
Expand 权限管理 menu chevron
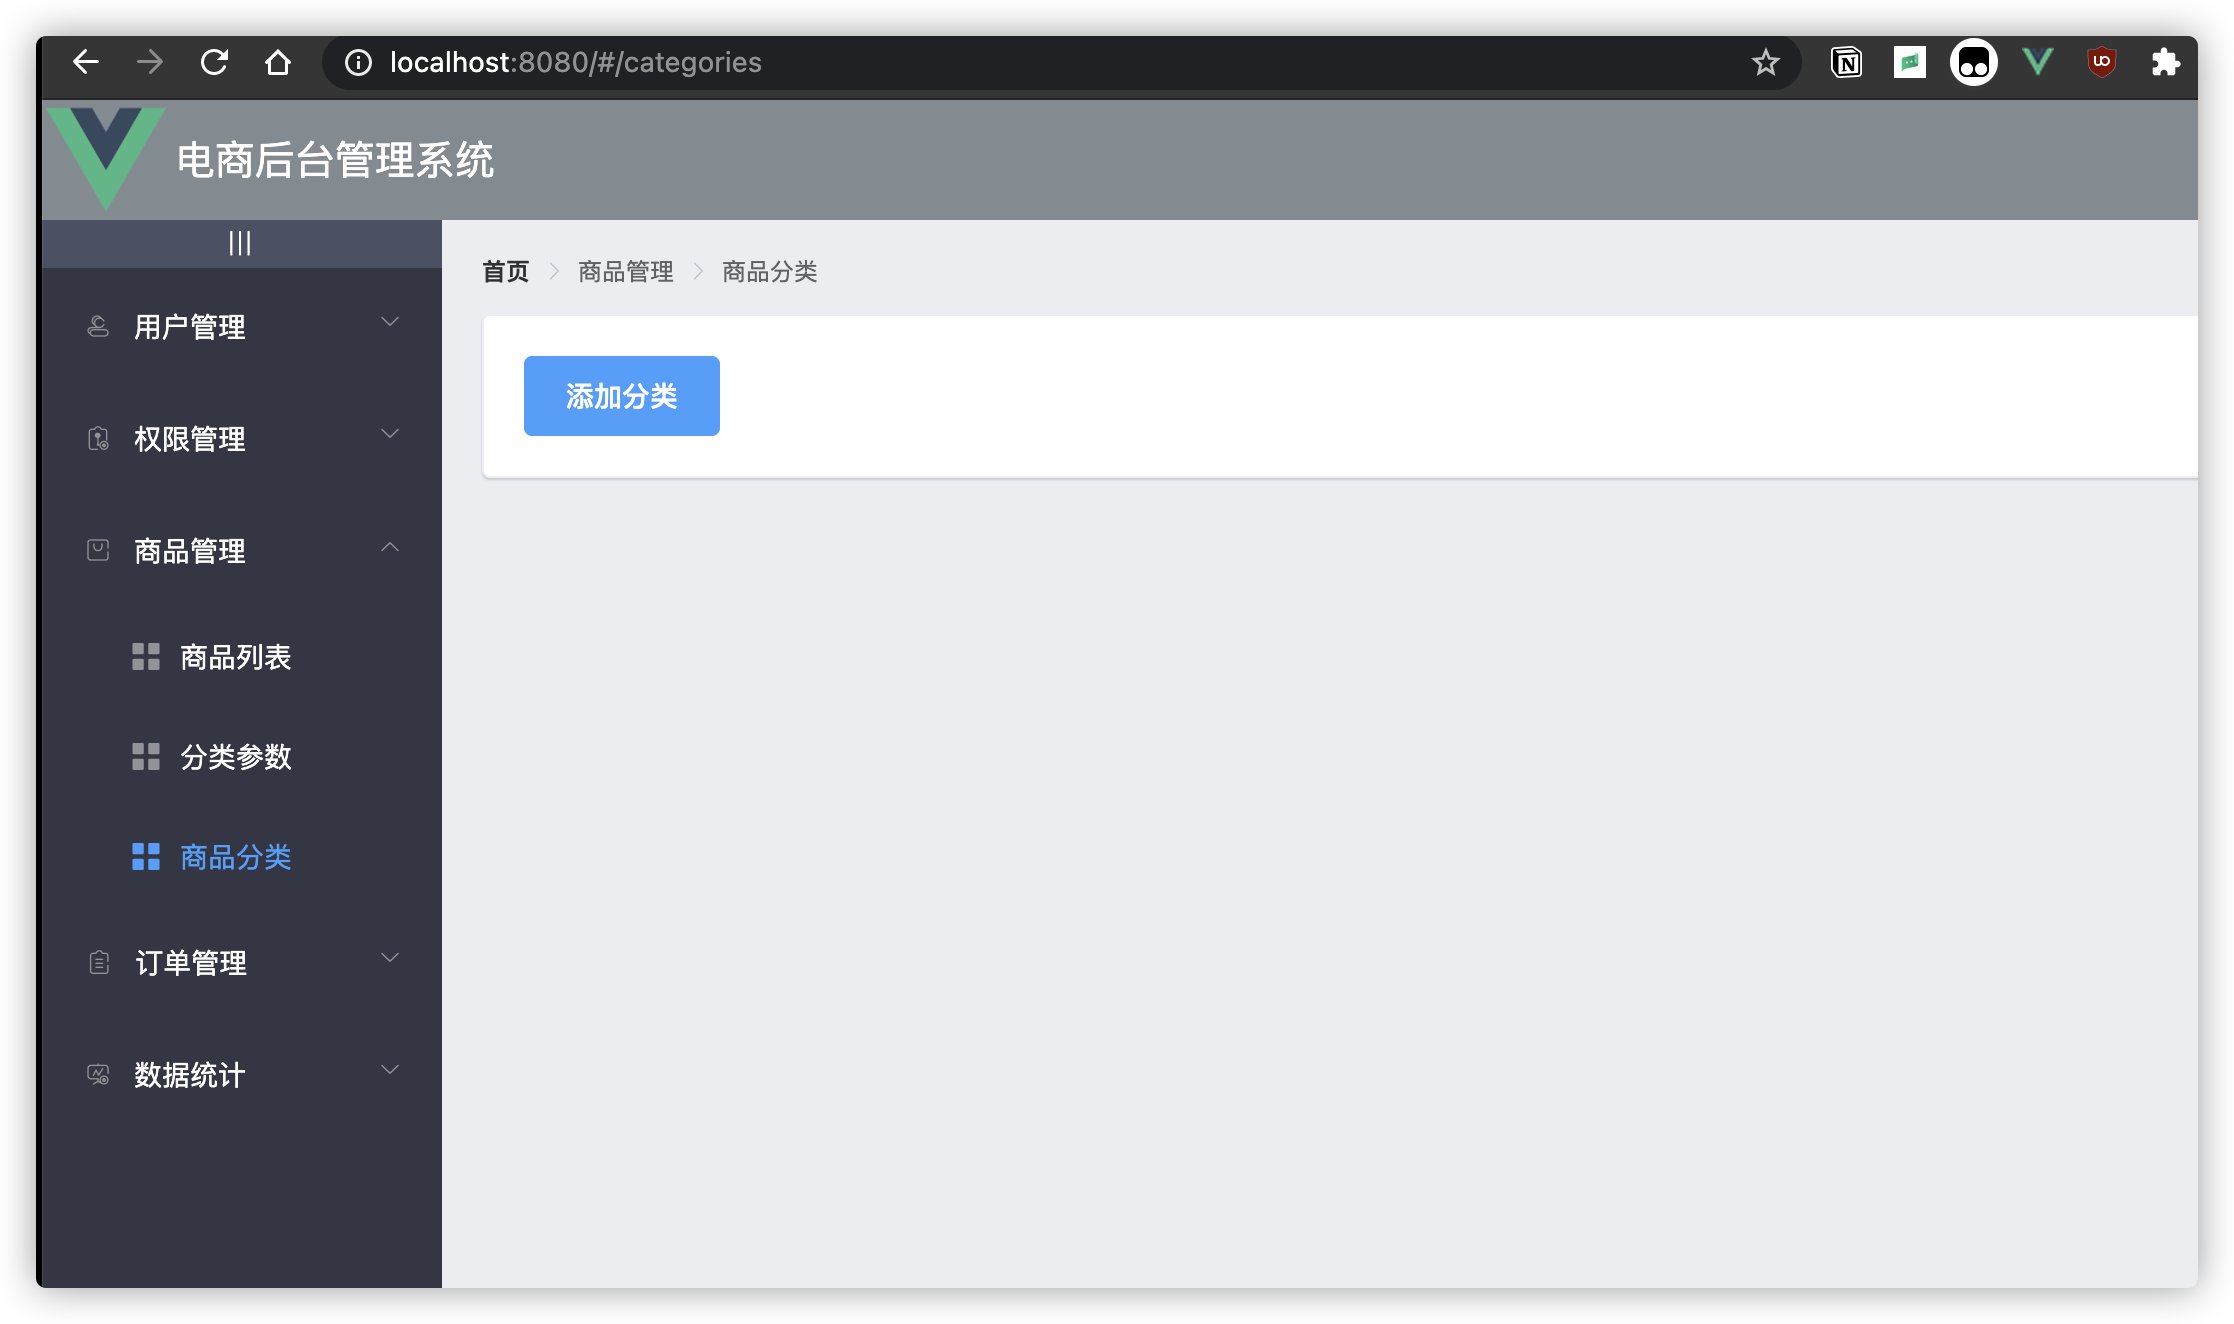point(390,434)
